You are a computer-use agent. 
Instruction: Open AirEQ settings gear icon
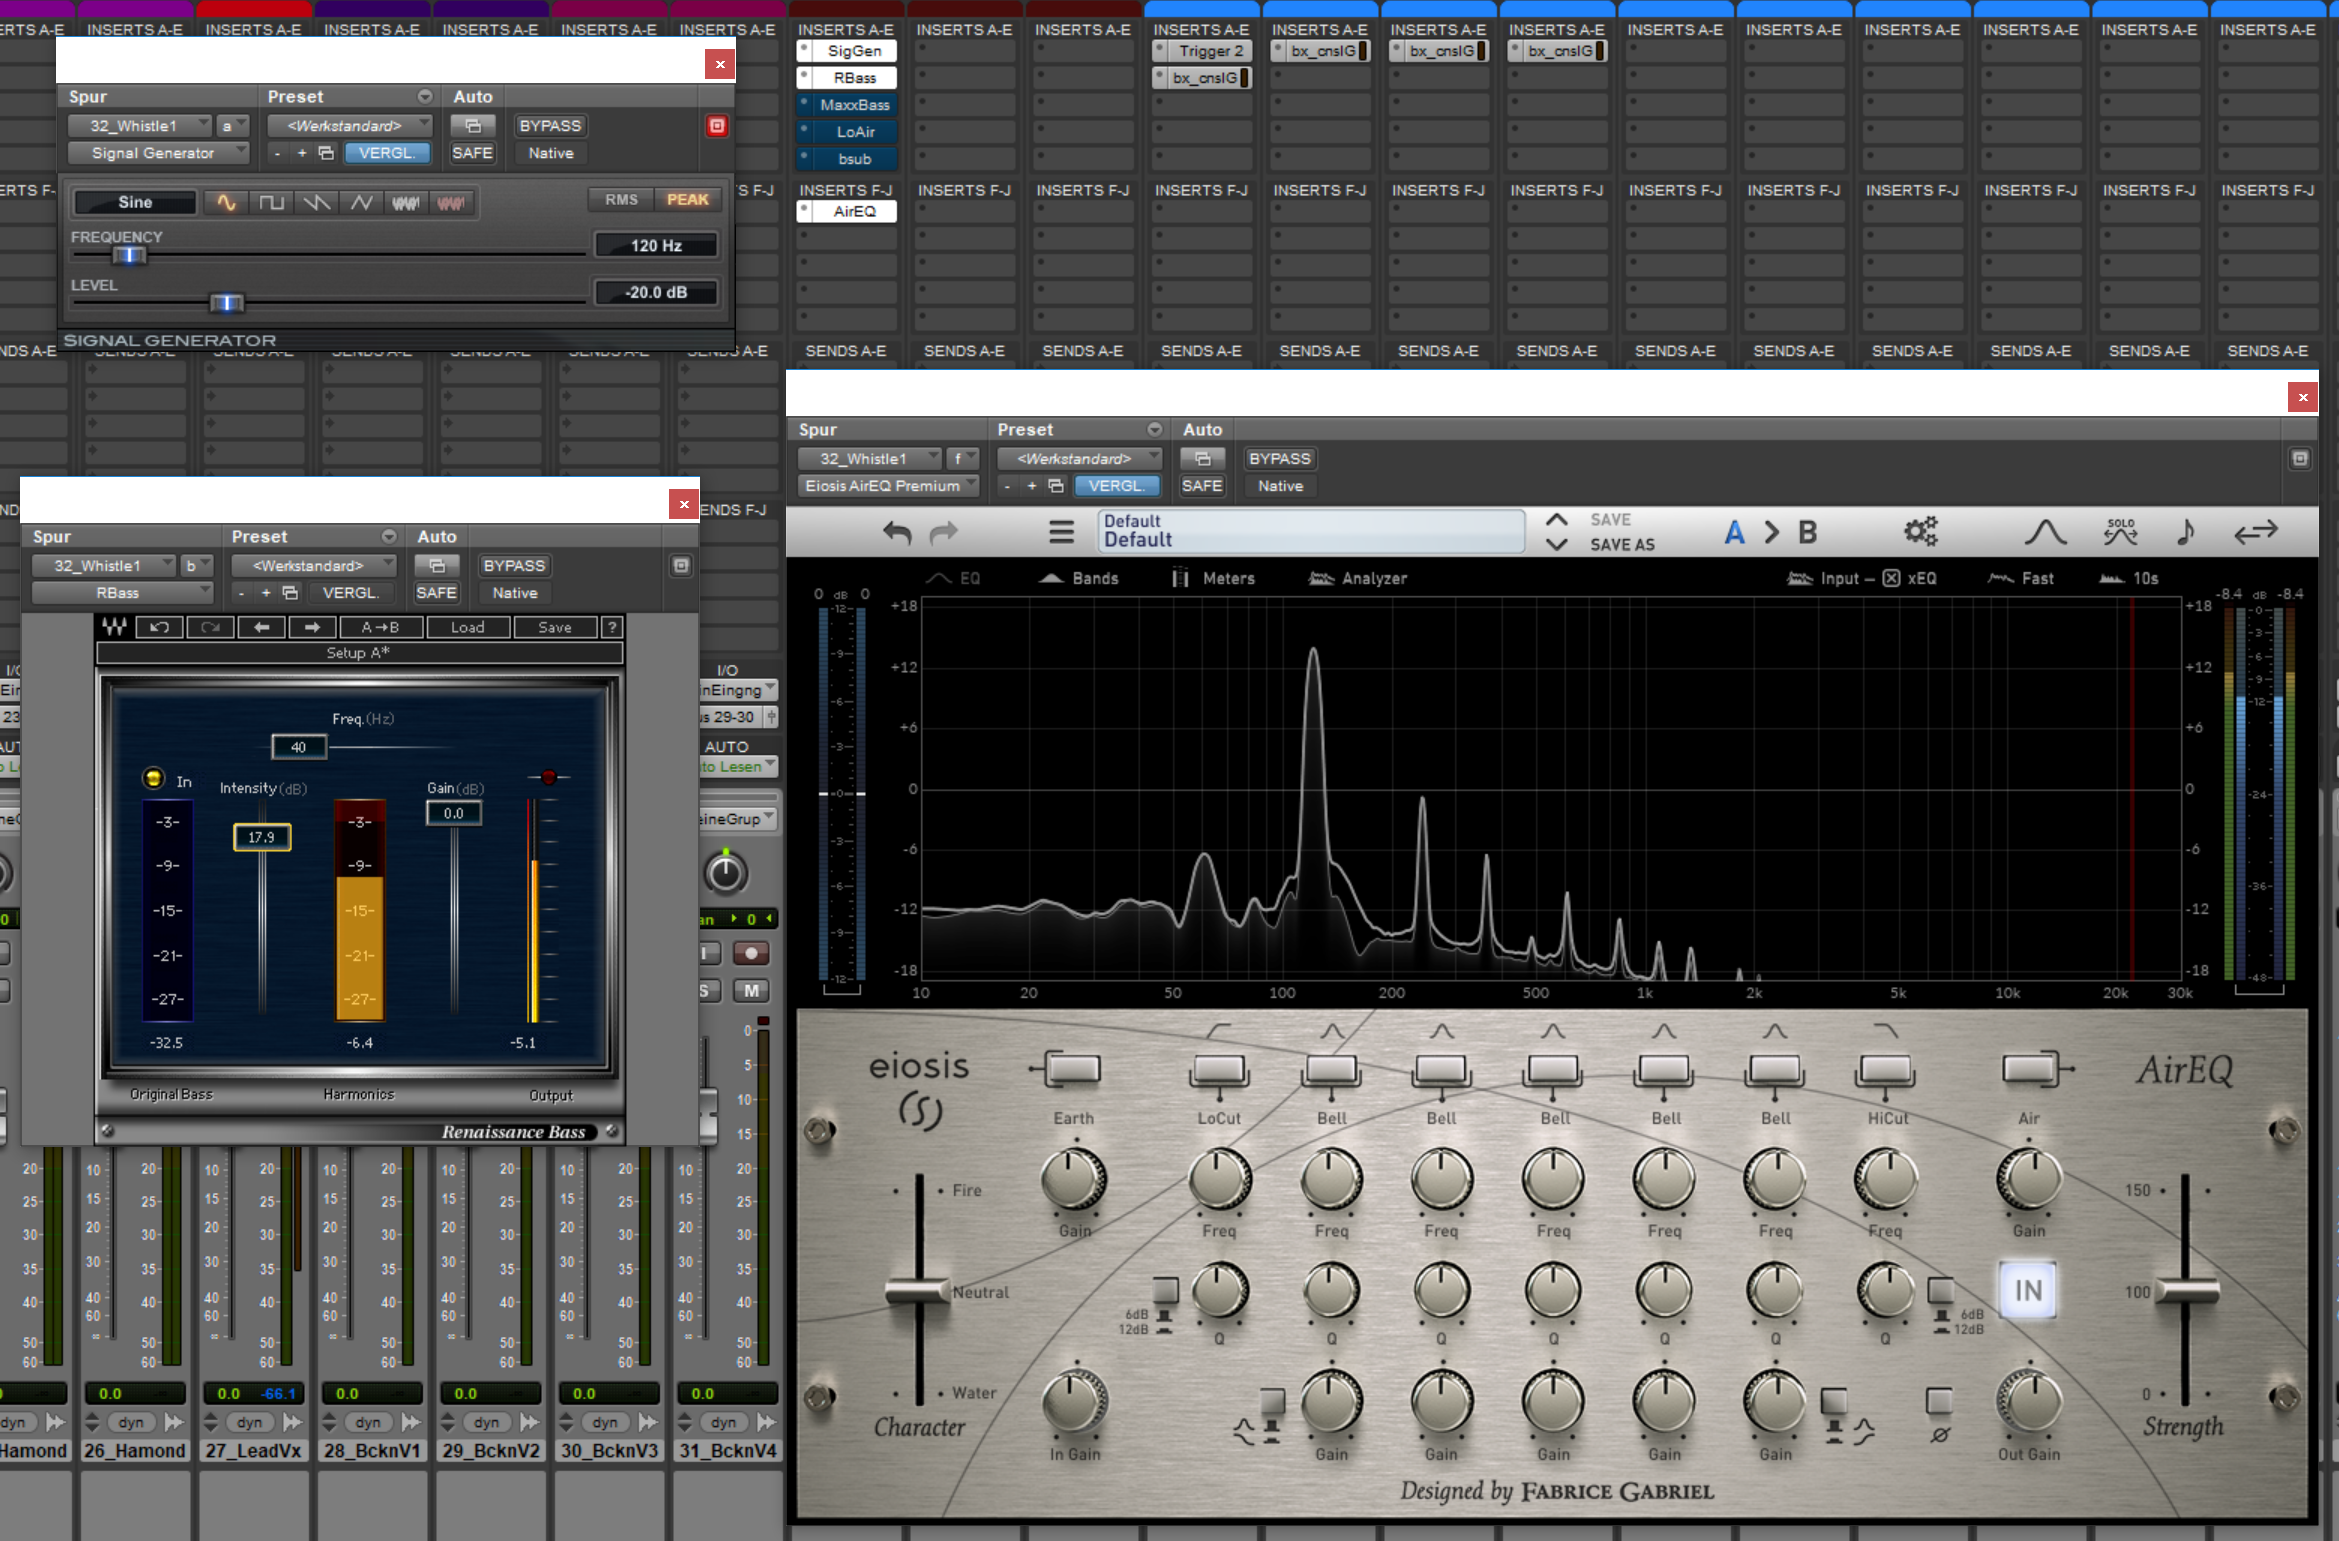[1920, 531]
